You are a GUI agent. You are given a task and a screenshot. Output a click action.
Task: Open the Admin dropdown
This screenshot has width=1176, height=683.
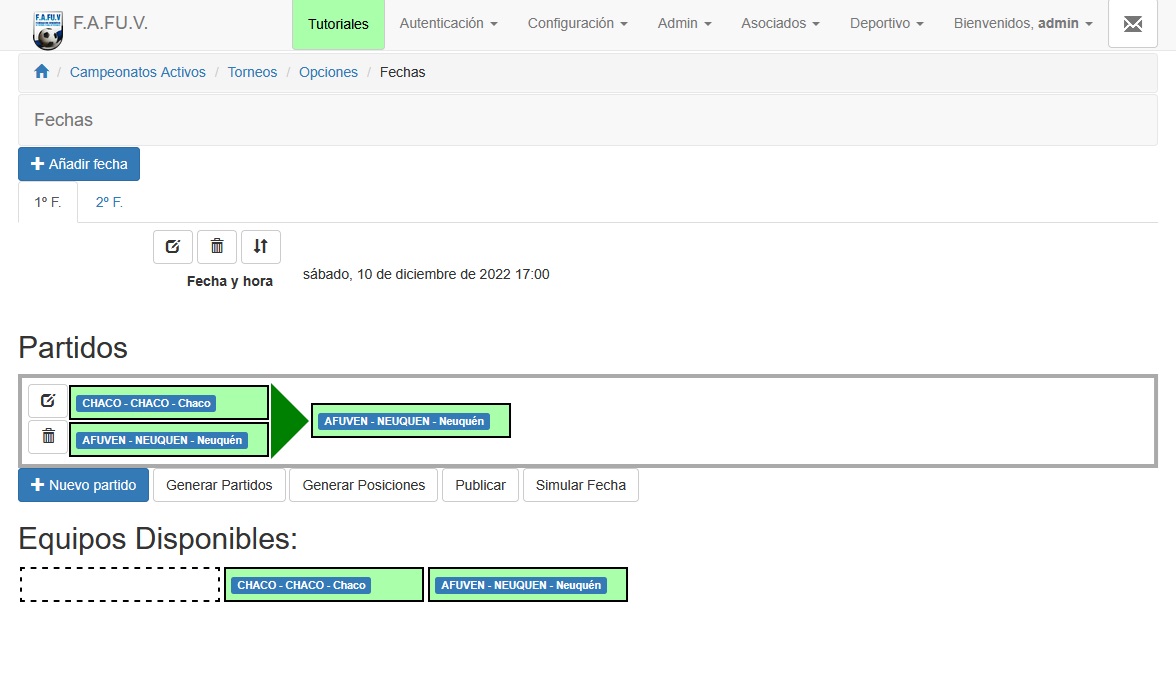683,24
